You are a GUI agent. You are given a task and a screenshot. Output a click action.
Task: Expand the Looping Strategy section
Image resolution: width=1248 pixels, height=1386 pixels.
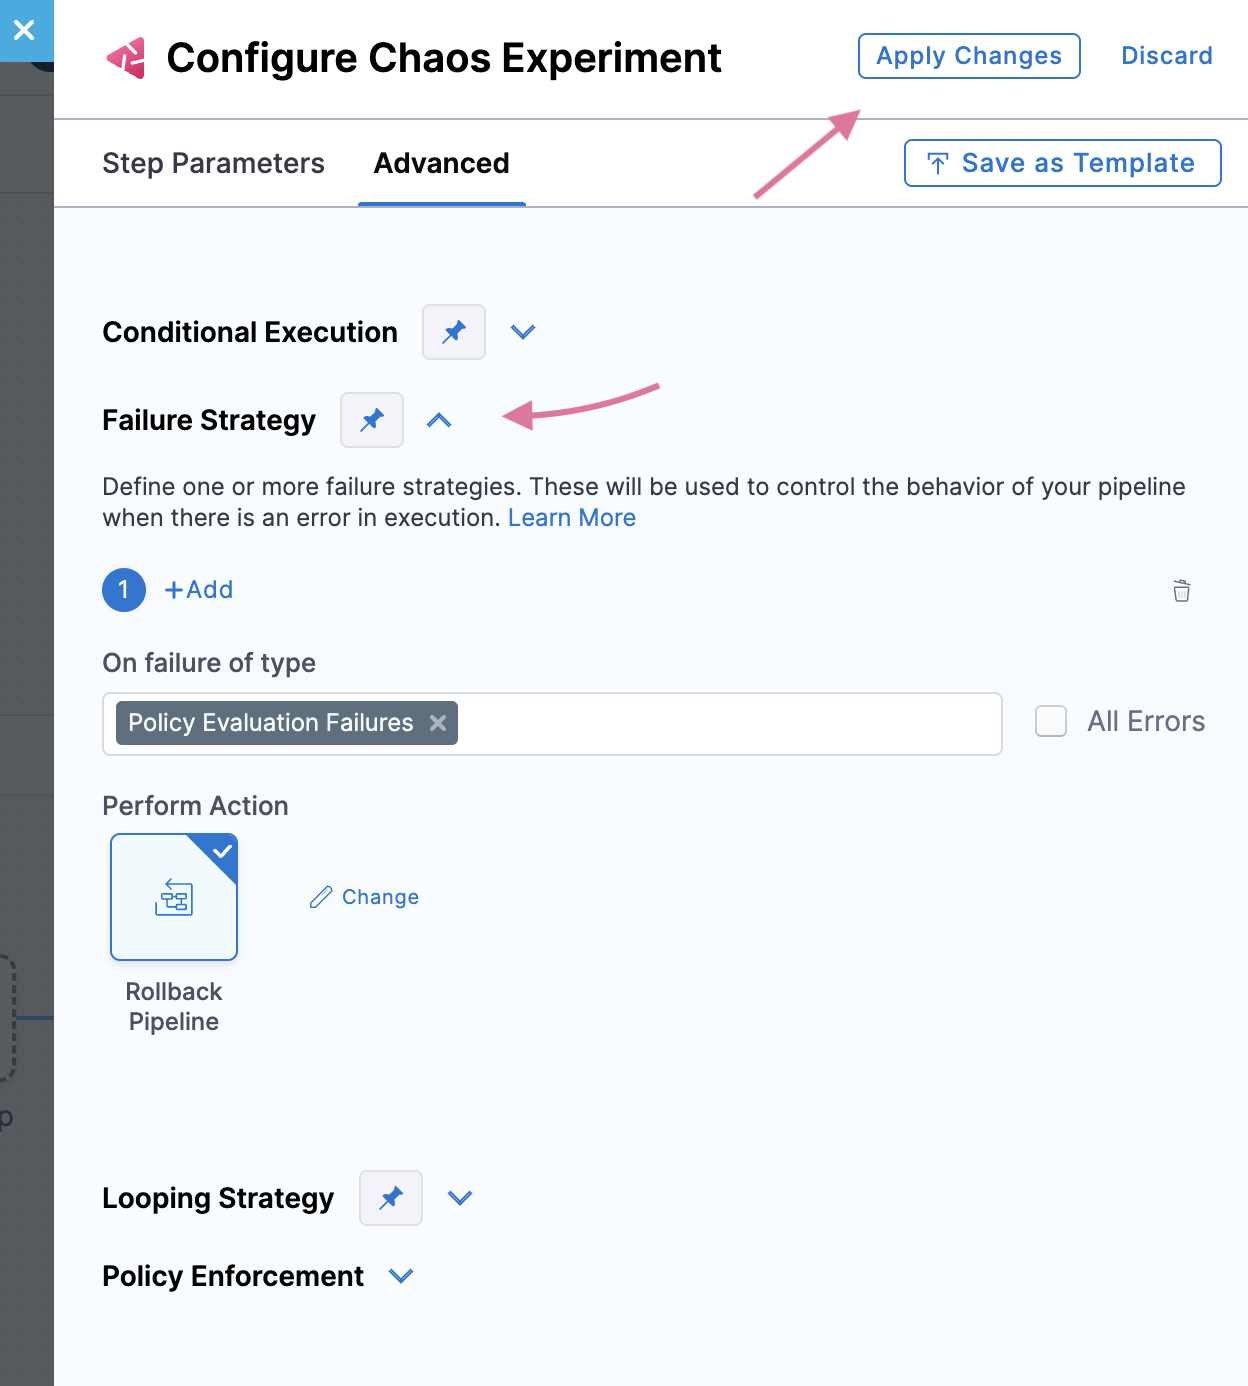click(x=460, y=1198)
